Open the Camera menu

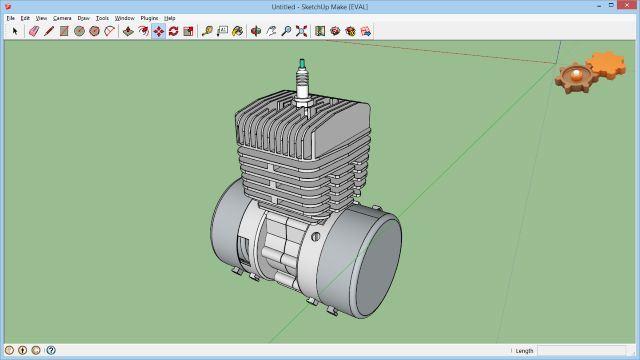[62, 18]
